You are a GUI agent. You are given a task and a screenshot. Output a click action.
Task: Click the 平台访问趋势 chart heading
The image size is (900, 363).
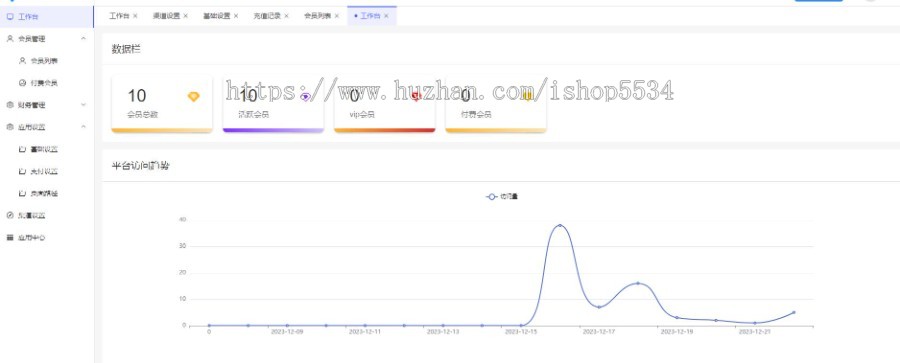click(140, 166)
